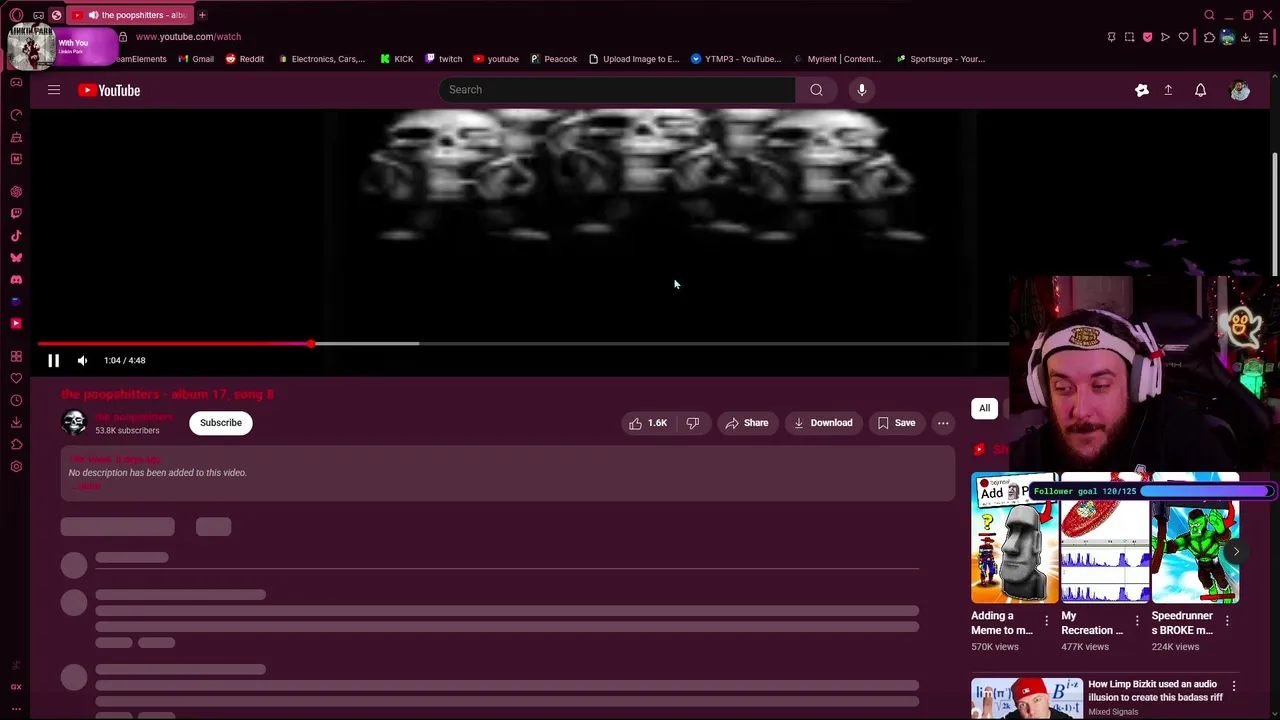Open the Peacock bookmark

(554, 59)
